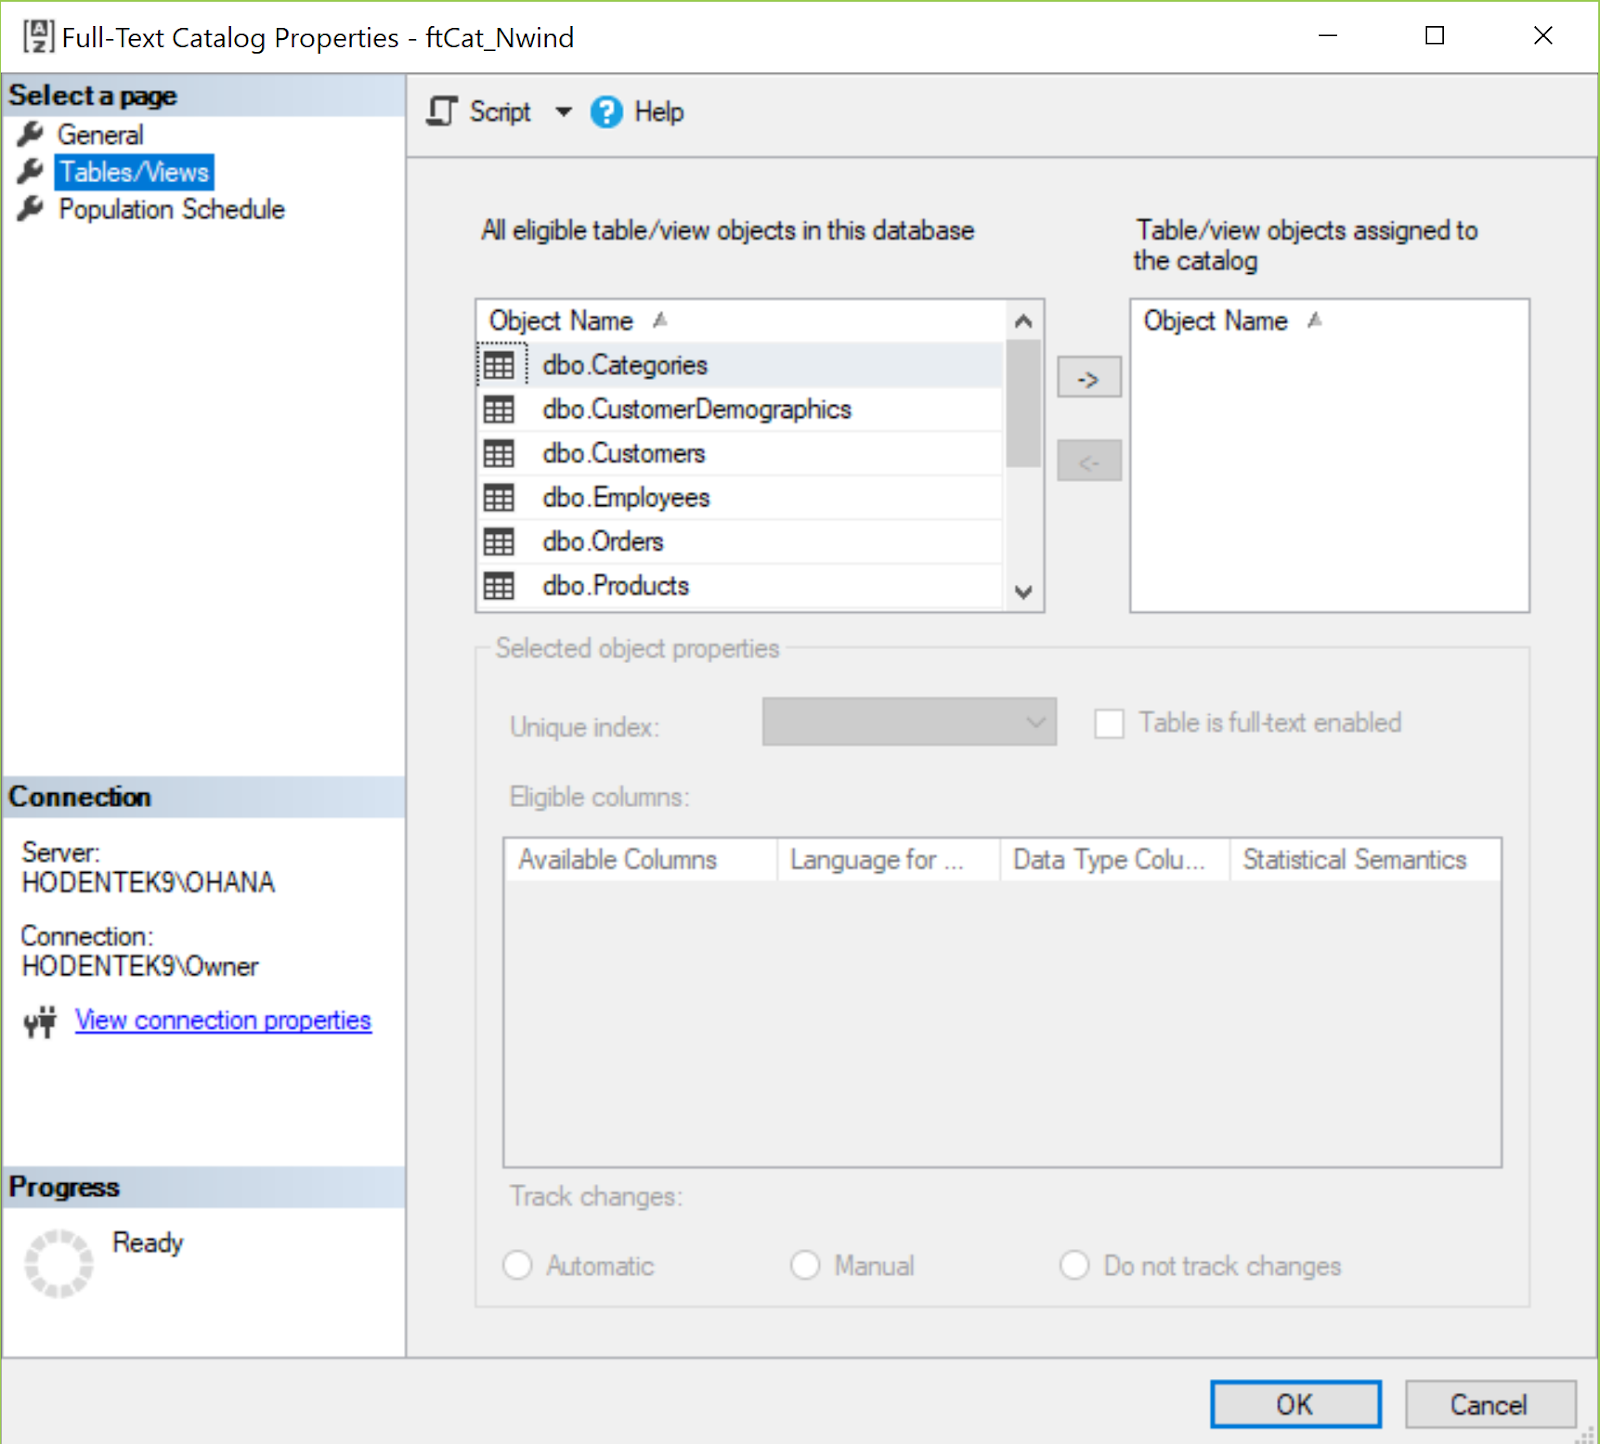
Task: Enable the Table is full-text enabled checkbox
Action: pos(1110,723)
